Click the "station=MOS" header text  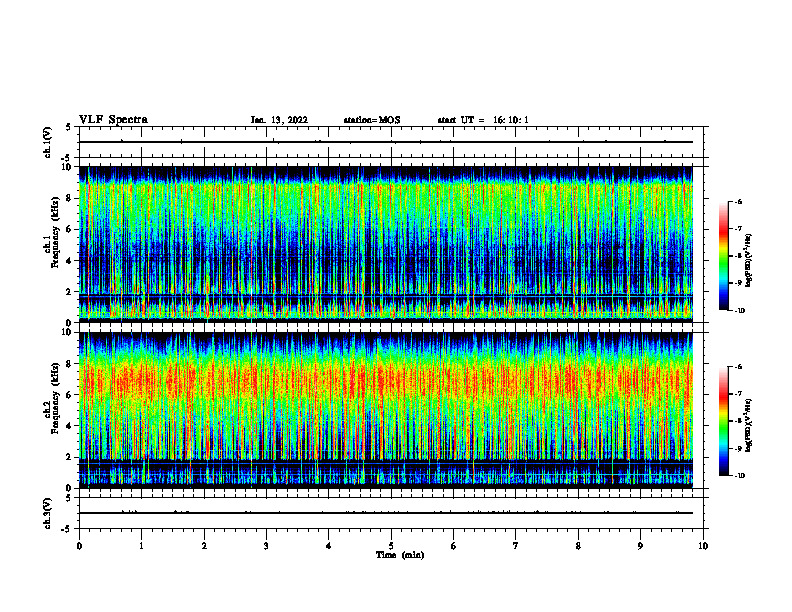[x=372, y=120]
